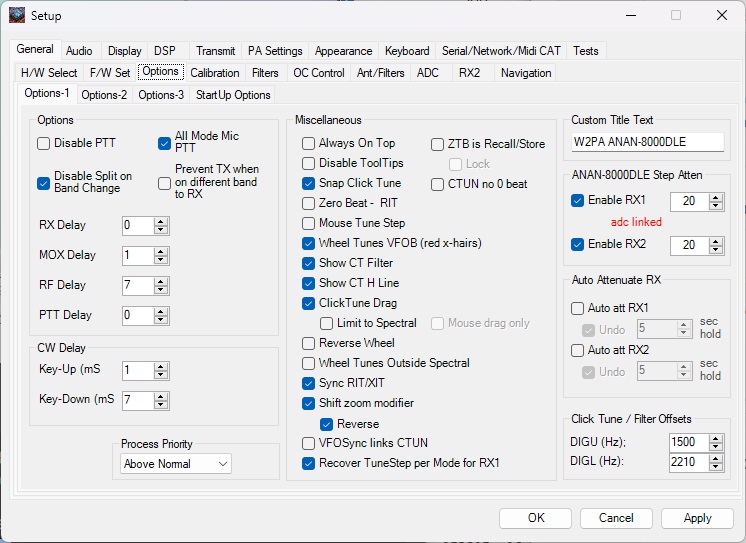Decrease the MOX Delay value
The height and width of the screenshot is (543, 746).
(161, 260)
